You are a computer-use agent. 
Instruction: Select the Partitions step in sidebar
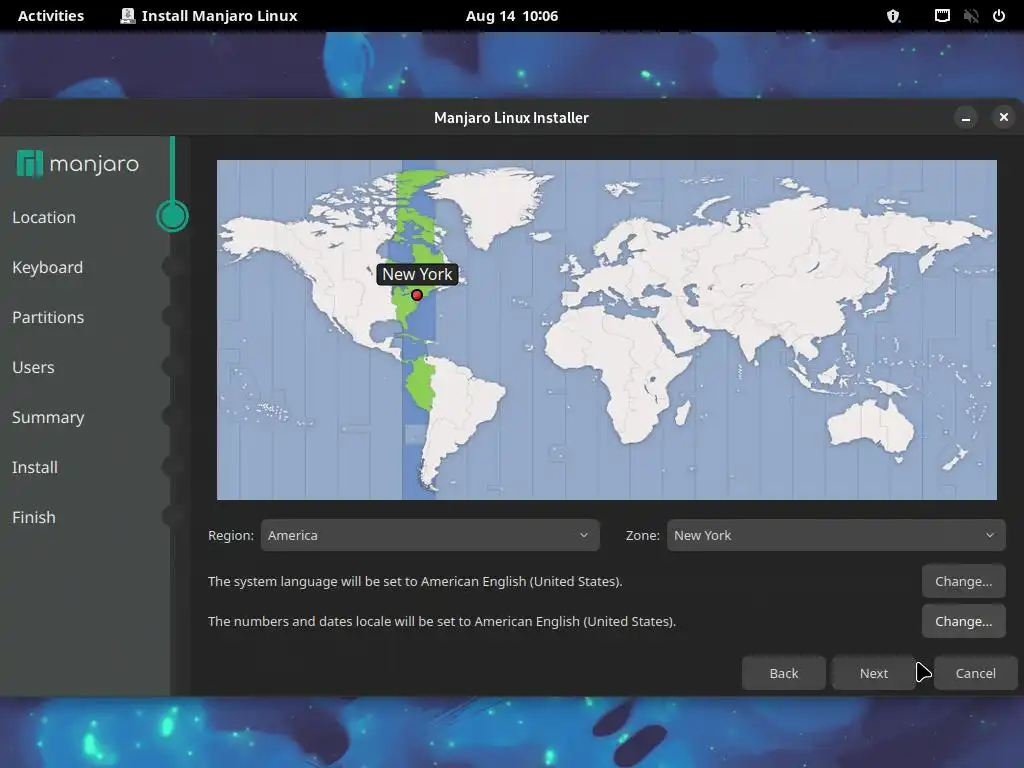point(48,317)
